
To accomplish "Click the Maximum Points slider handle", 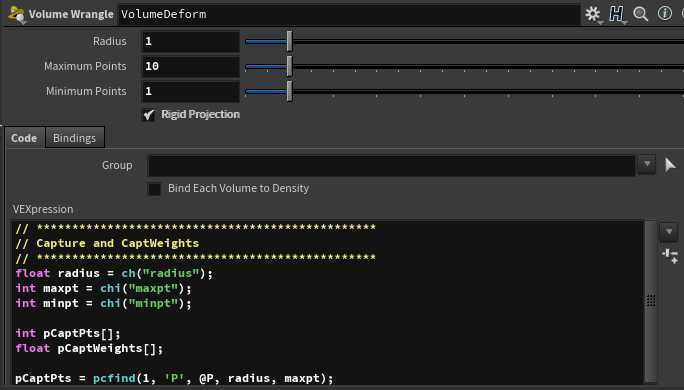I will point(289,66).
